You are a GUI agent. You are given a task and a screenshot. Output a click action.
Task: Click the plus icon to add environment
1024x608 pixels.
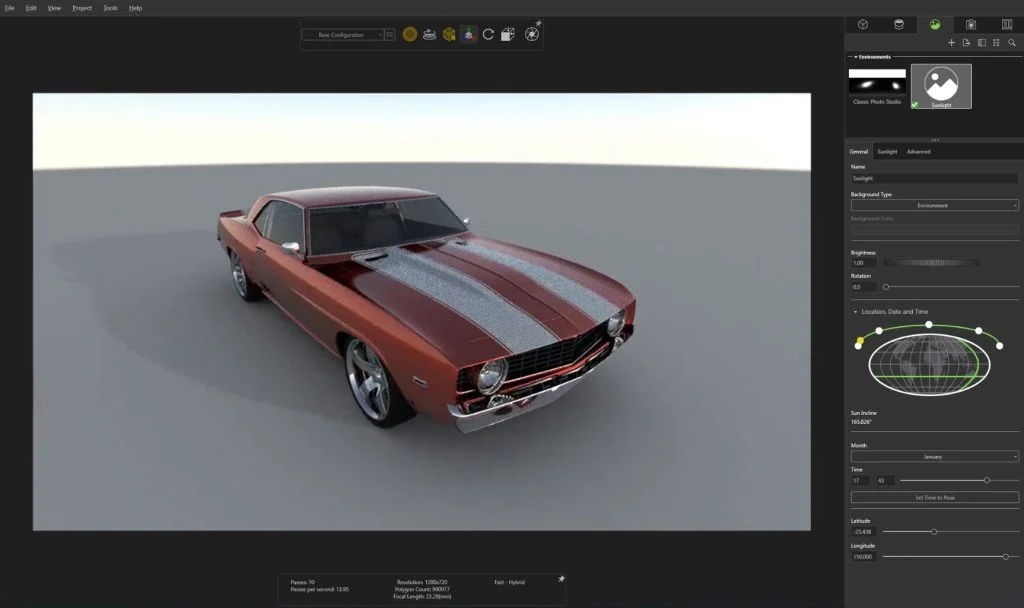(x=951, y=43)
